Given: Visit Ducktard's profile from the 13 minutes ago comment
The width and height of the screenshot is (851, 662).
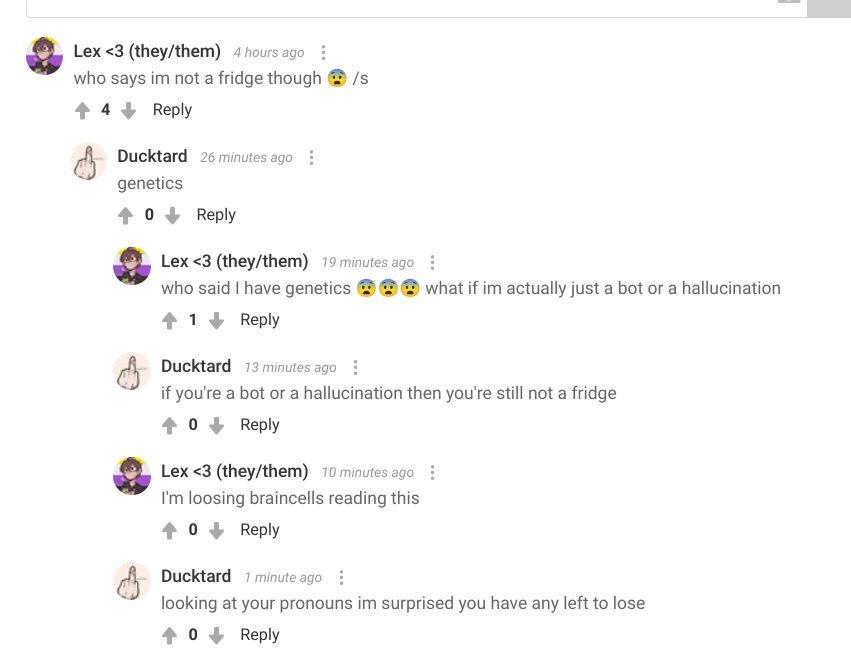Looking at the screenshot, I should pyautogui.click(x=196, y=366).
